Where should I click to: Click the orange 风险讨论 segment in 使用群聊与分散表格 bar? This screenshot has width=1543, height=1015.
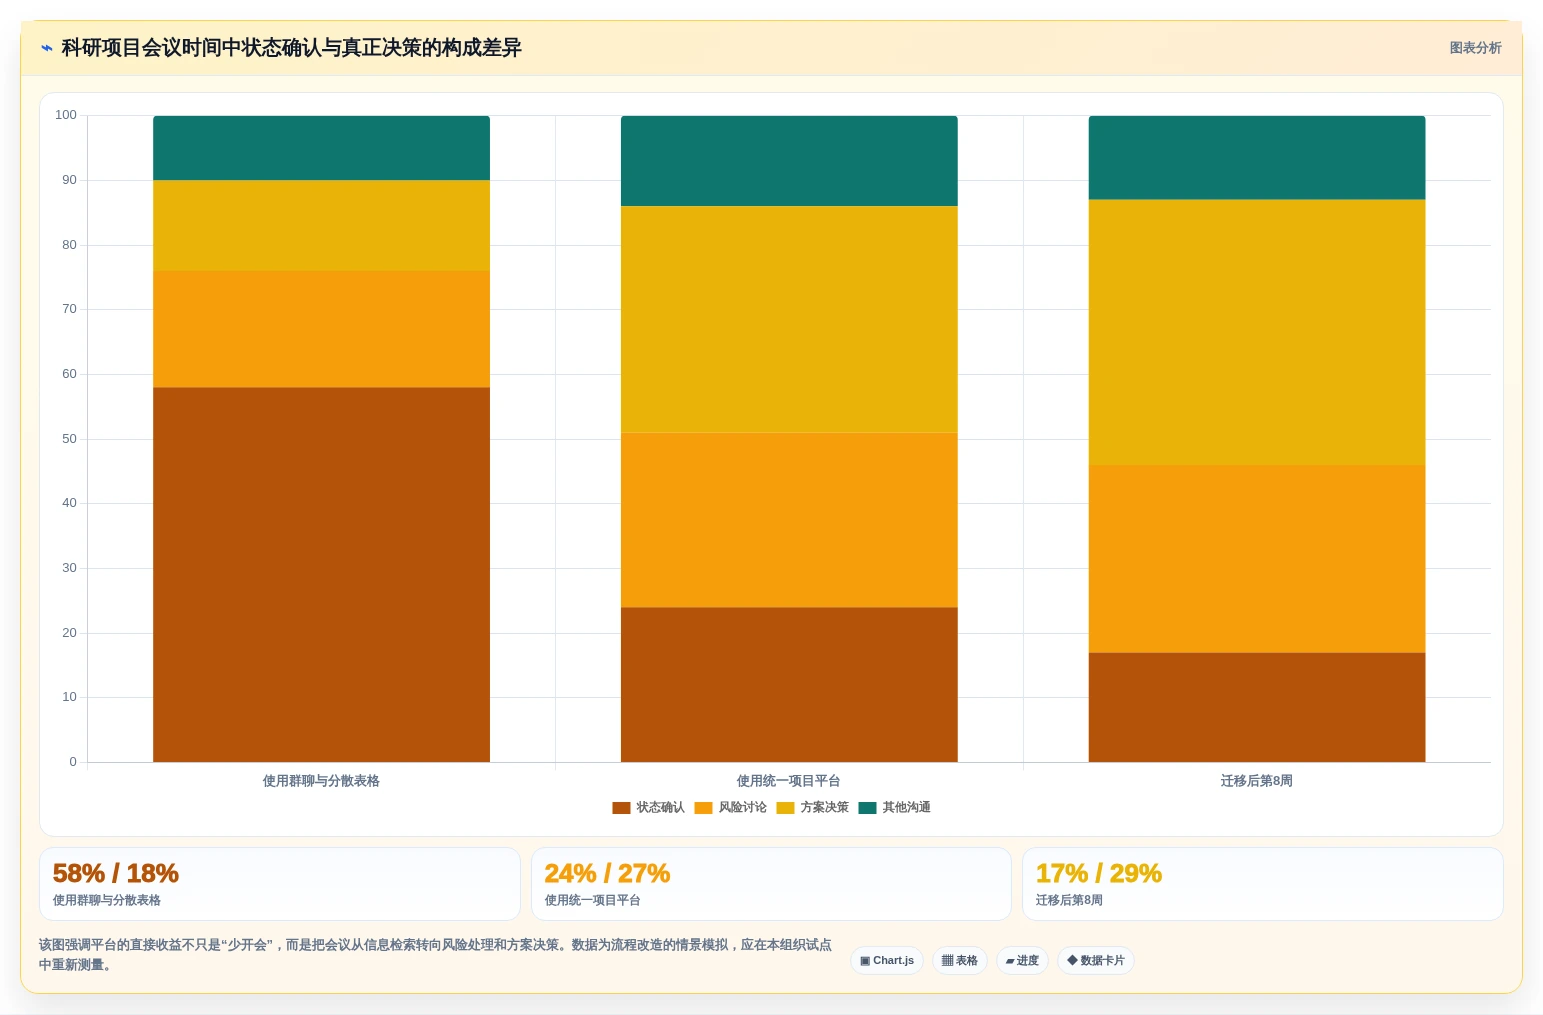coord(321,329)
